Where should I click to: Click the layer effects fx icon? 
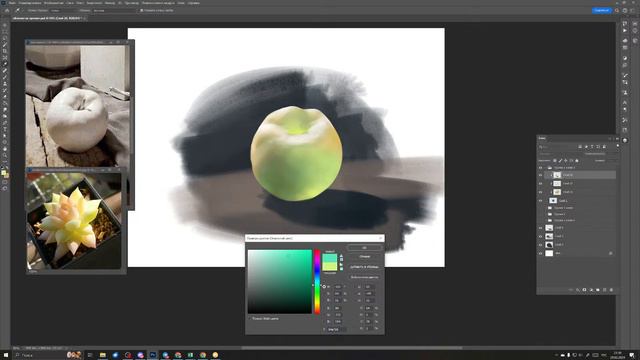tap(578, 290)
